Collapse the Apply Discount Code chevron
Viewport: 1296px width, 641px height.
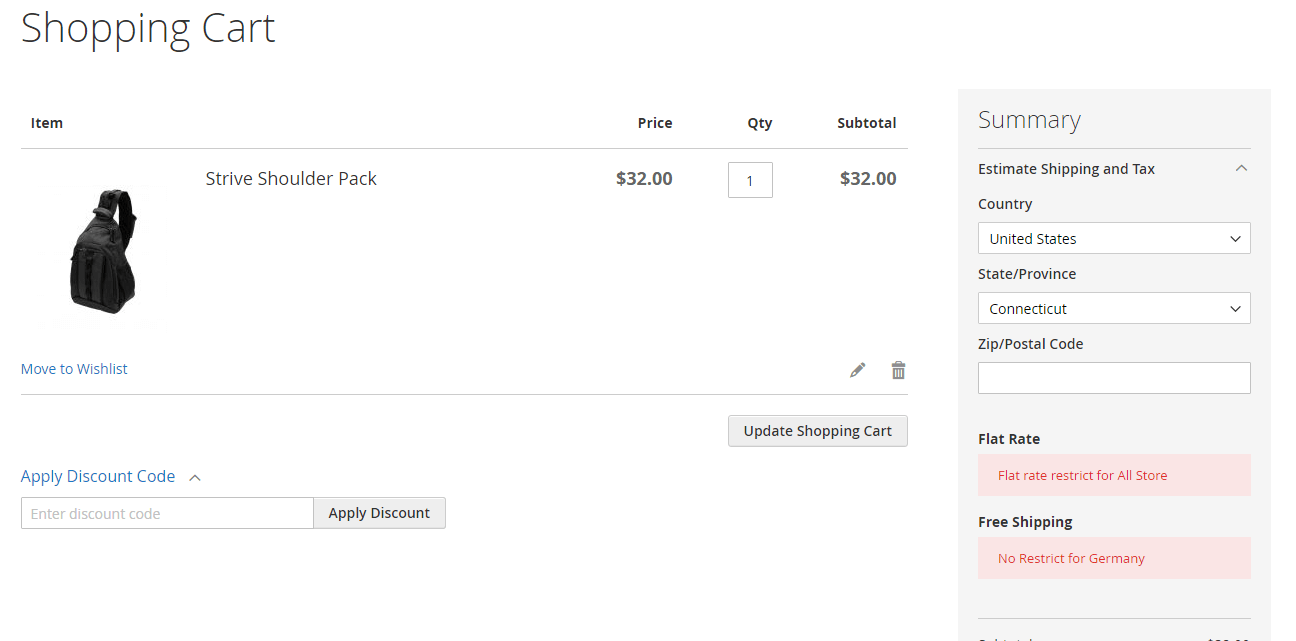tap(195, 477)
